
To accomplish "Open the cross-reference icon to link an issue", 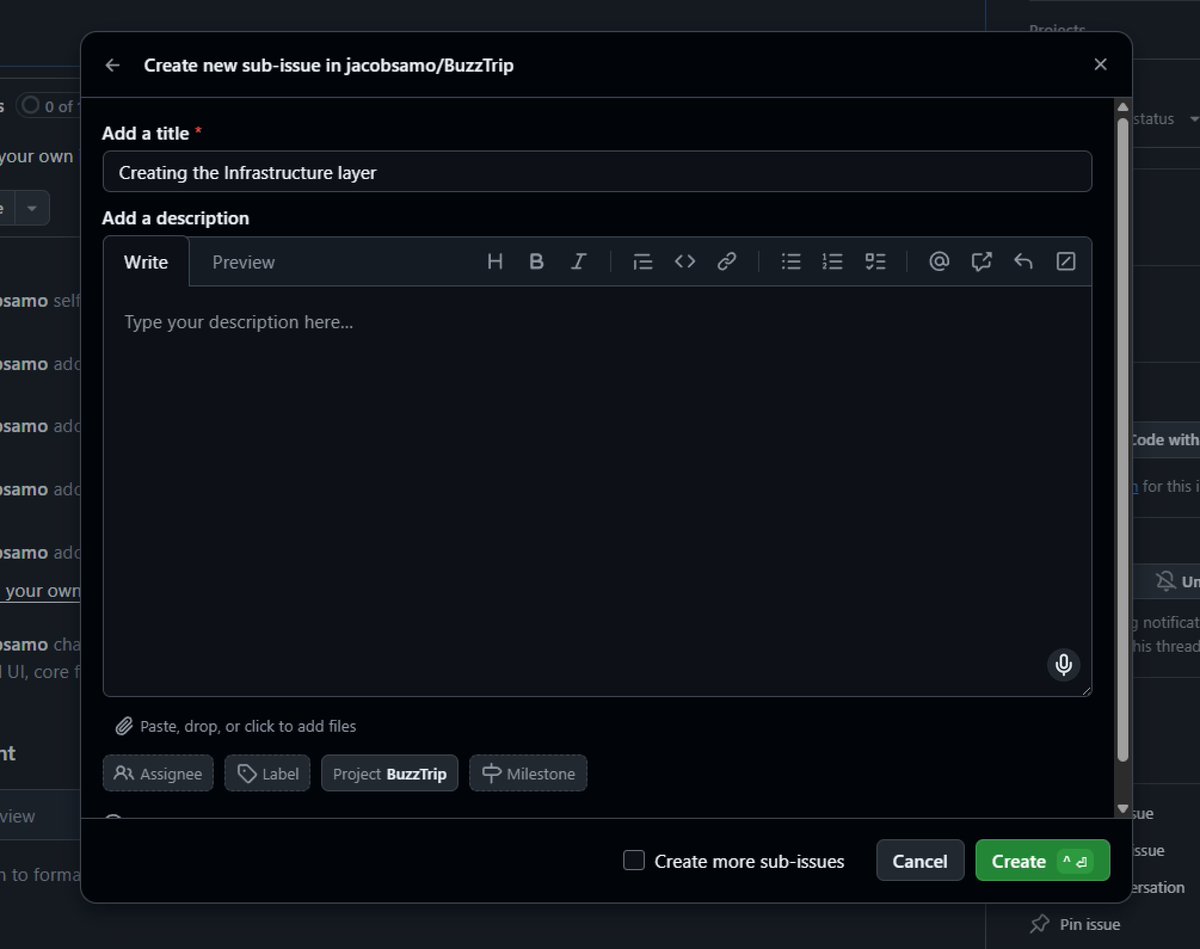I will coord(981,261).
